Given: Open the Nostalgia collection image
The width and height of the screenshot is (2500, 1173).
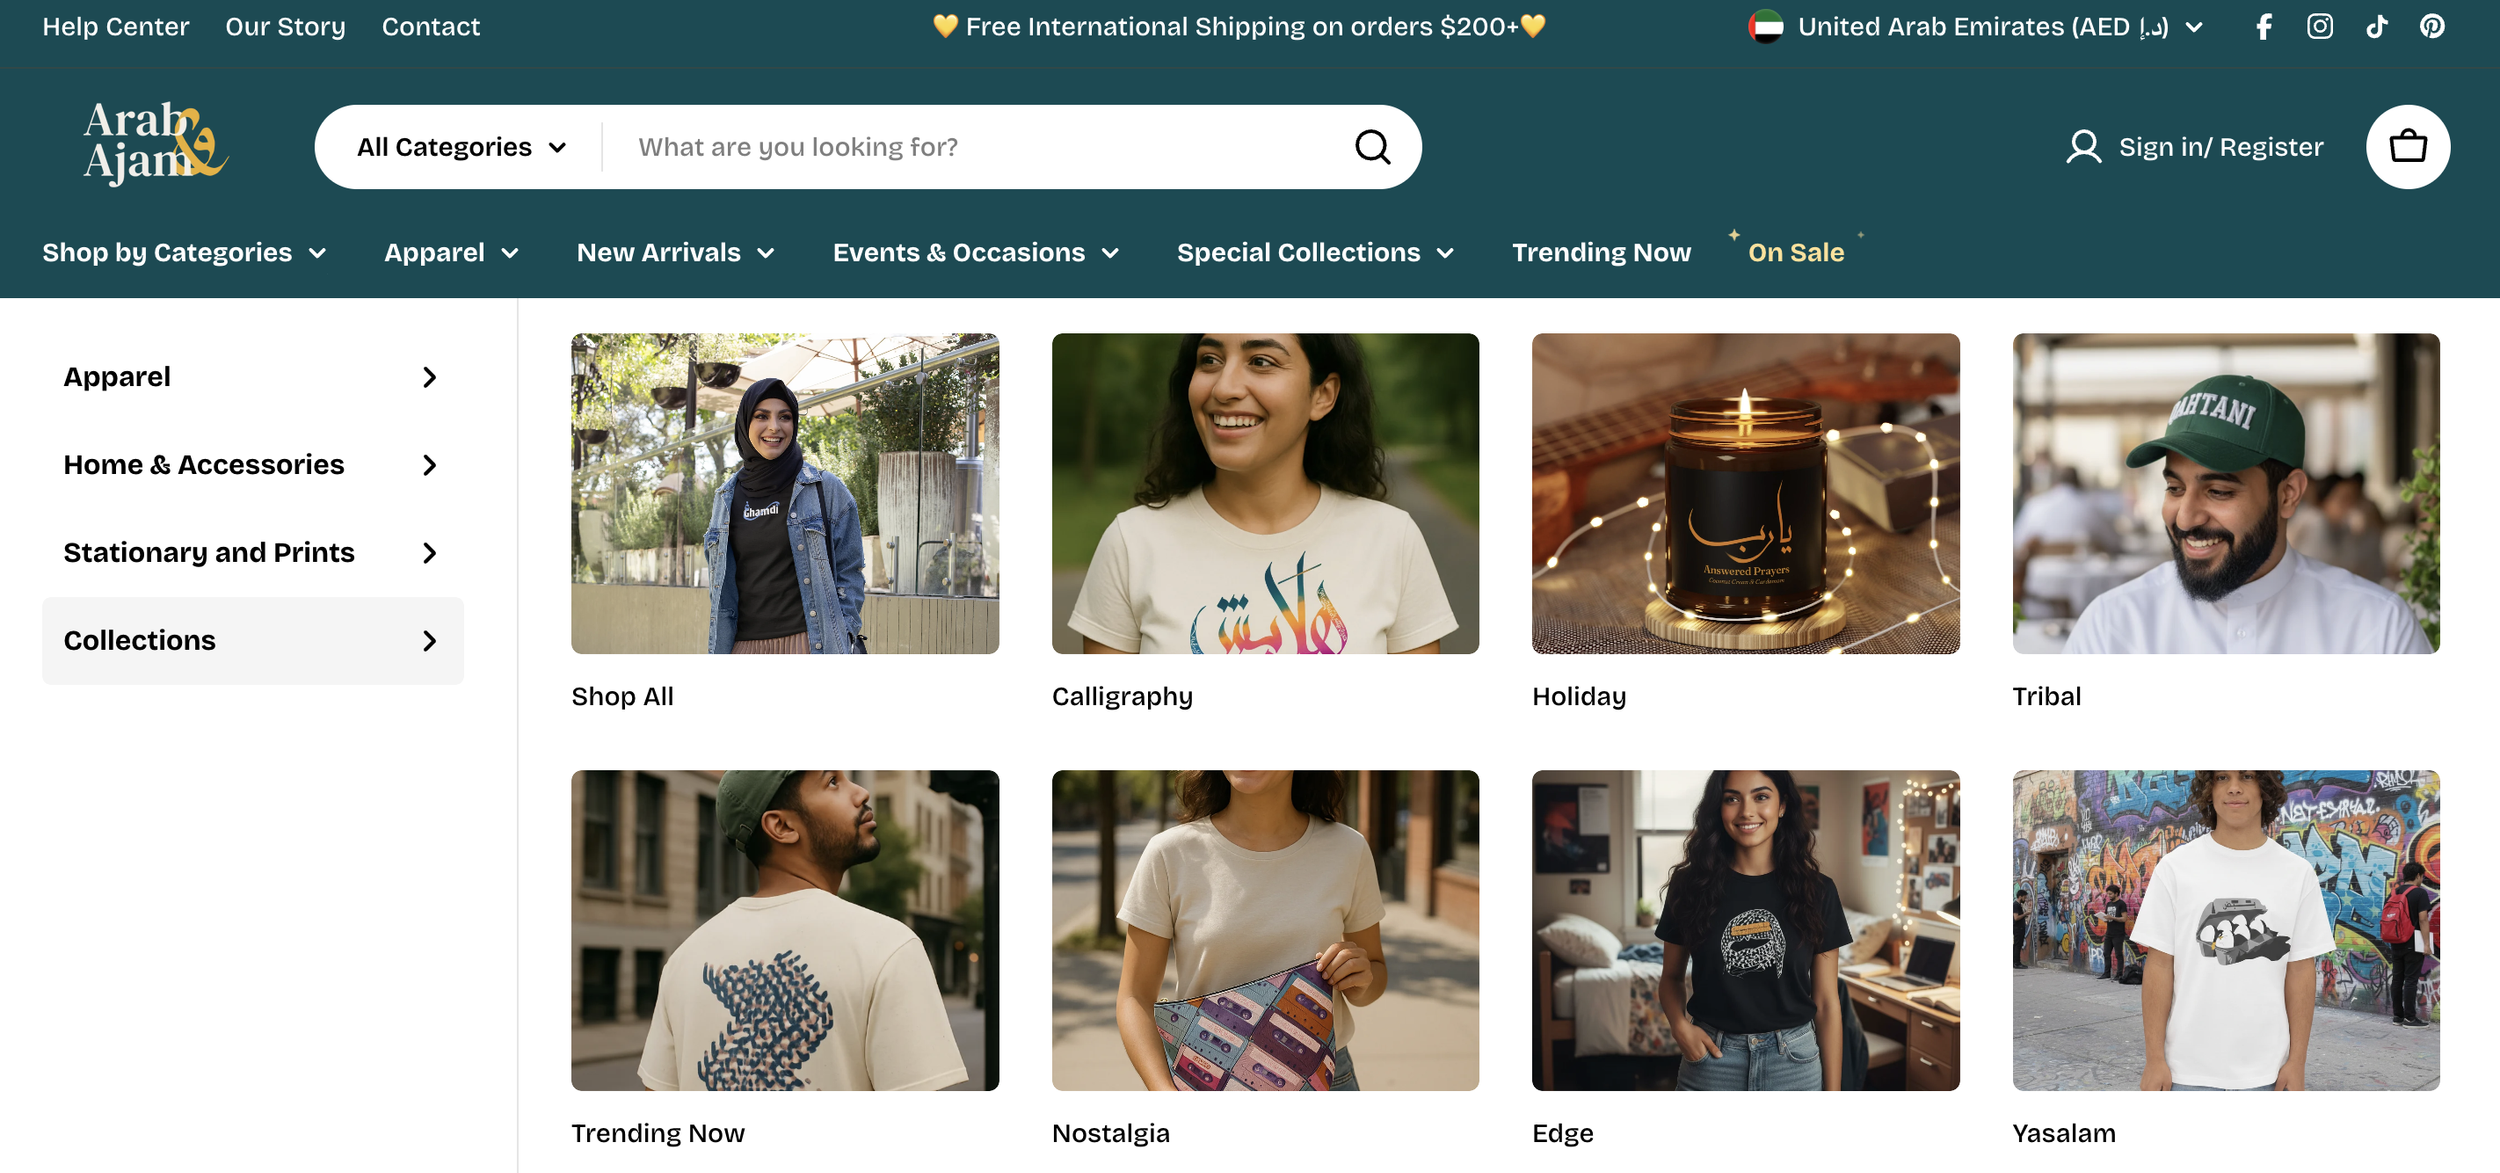Looking at the screenshot, I should 1265,930.
